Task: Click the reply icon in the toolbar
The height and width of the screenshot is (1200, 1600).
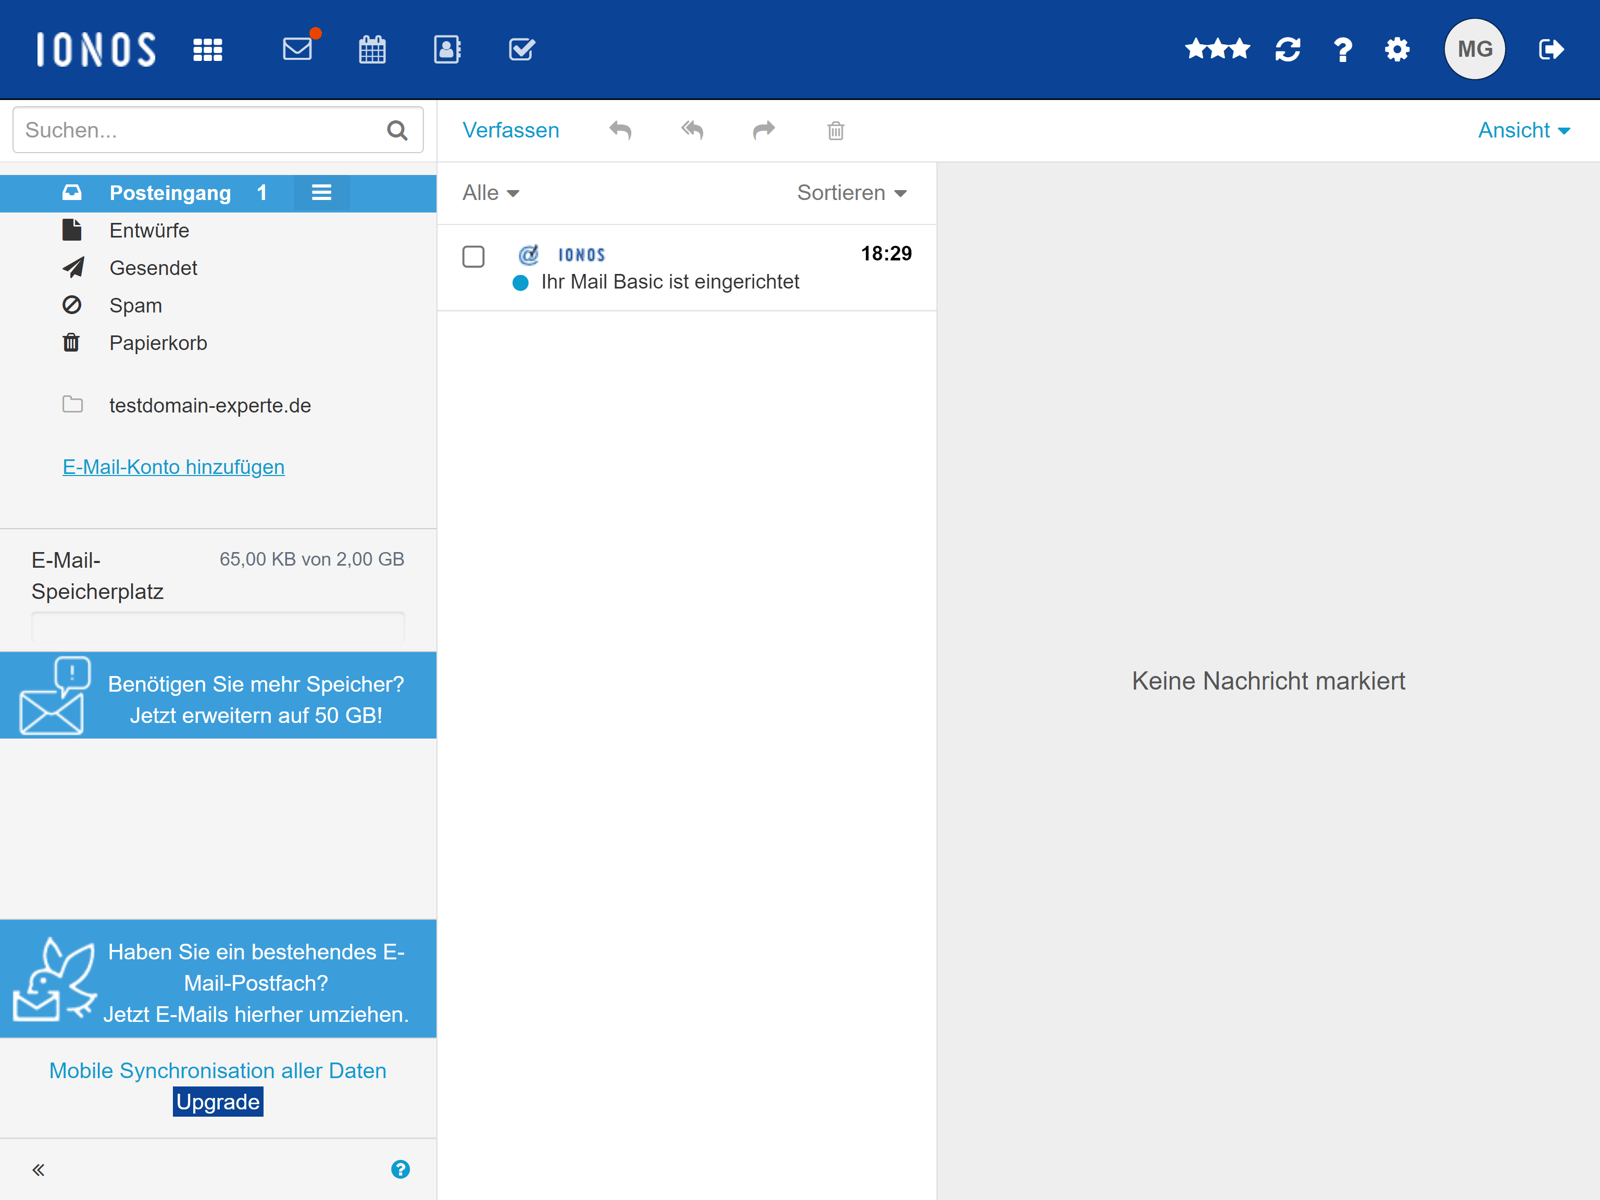Action: pos(620,130)
